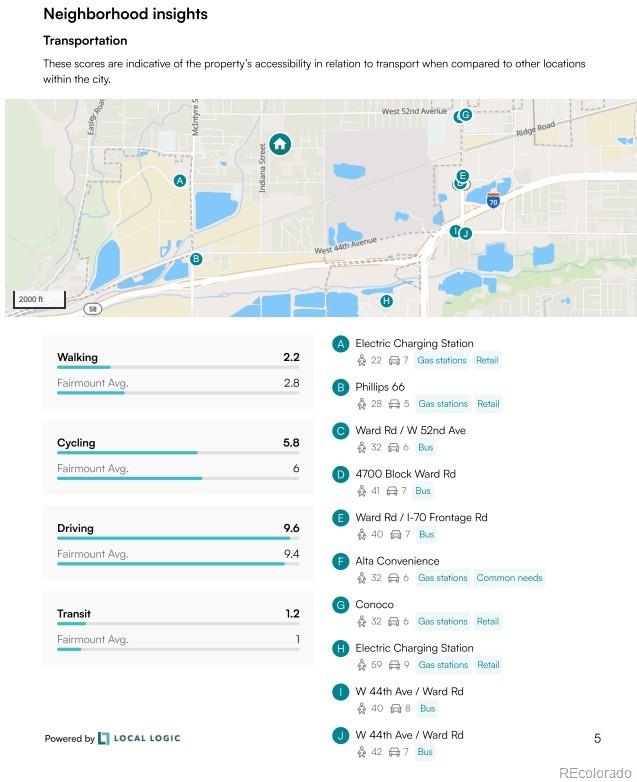
Task: Click list badge H for Electric Charging Station
Action: tap(341, 648)
